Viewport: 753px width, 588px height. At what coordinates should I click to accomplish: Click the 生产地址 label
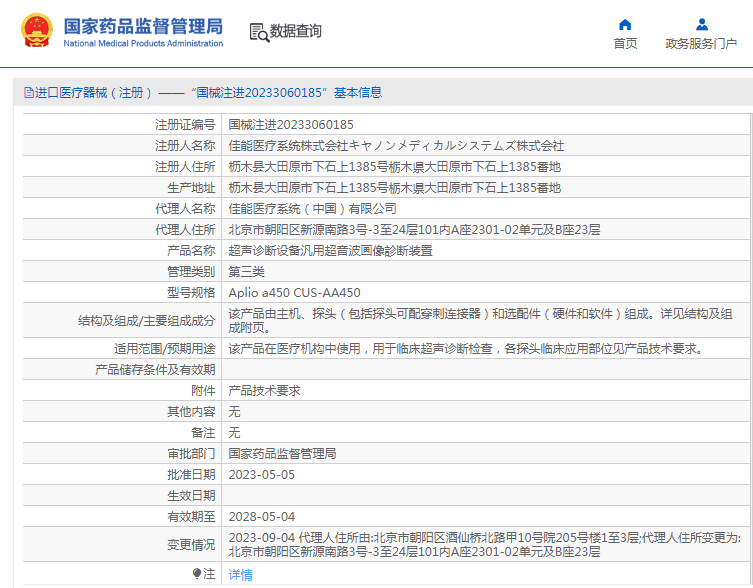tap(191, 188)
